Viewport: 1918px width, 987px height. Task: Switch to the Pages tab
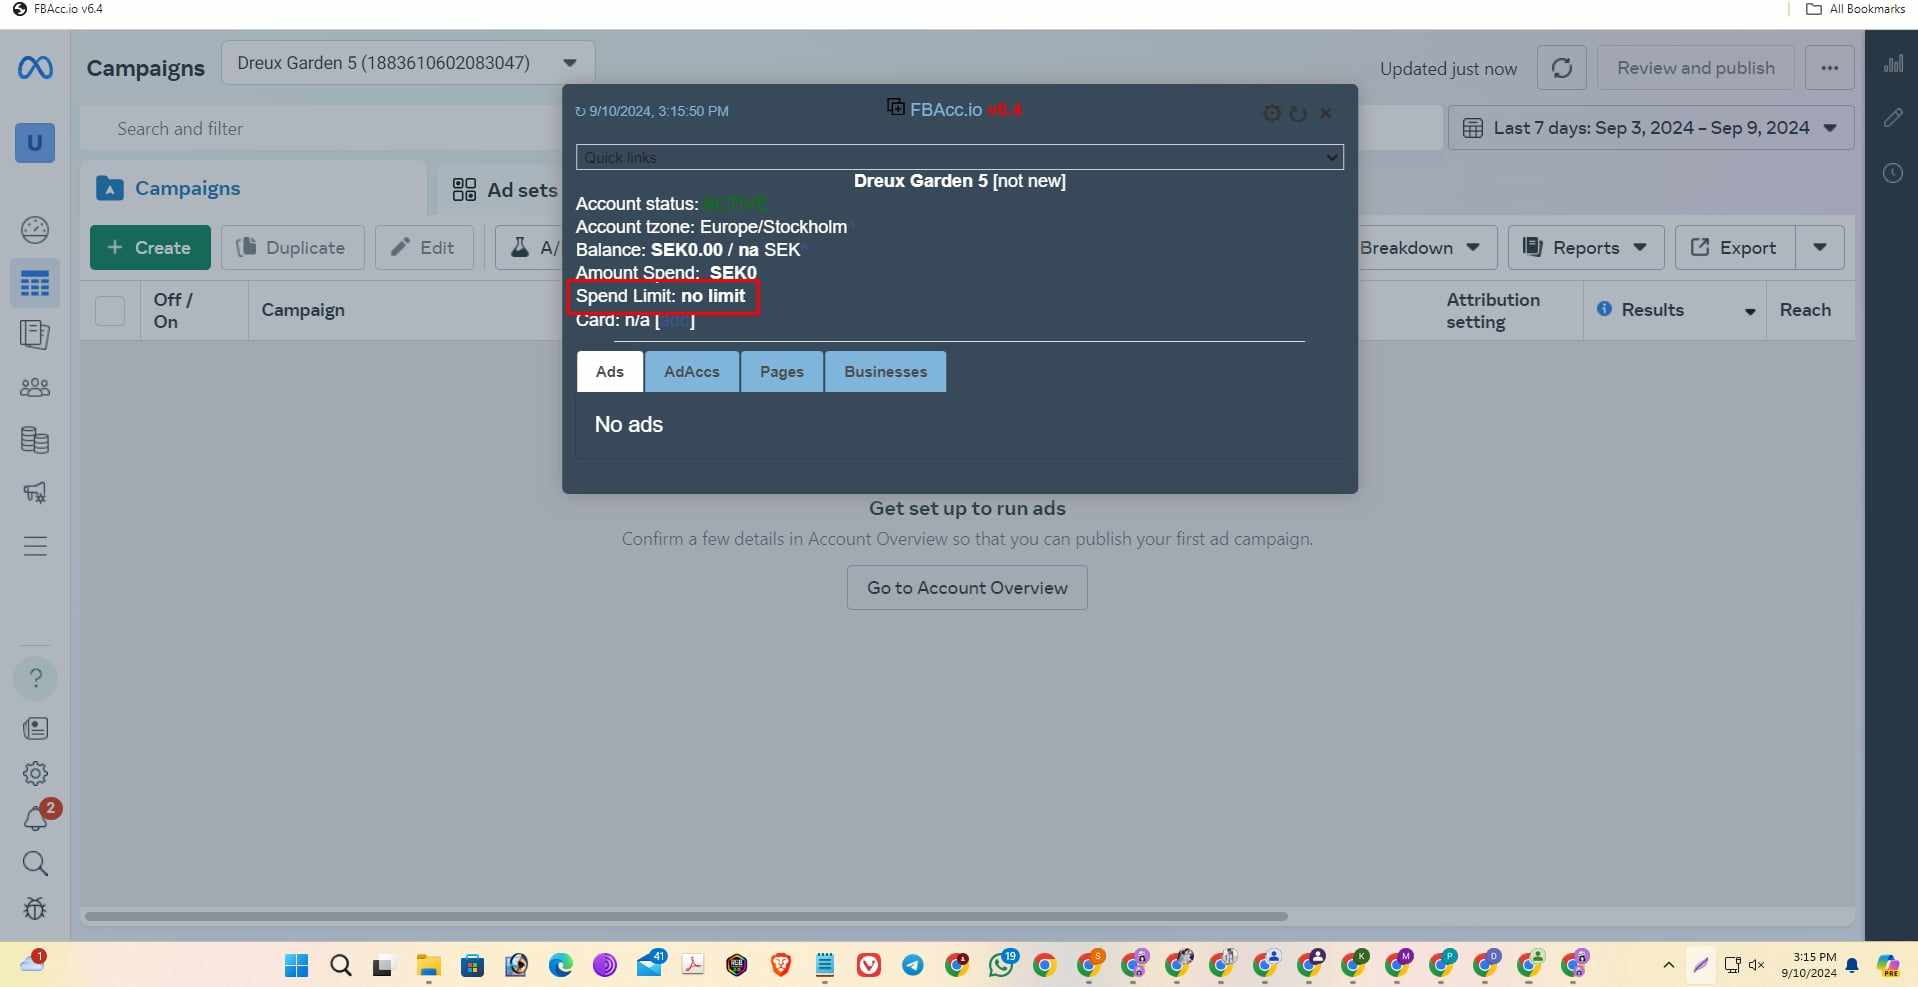coord(782,372)
